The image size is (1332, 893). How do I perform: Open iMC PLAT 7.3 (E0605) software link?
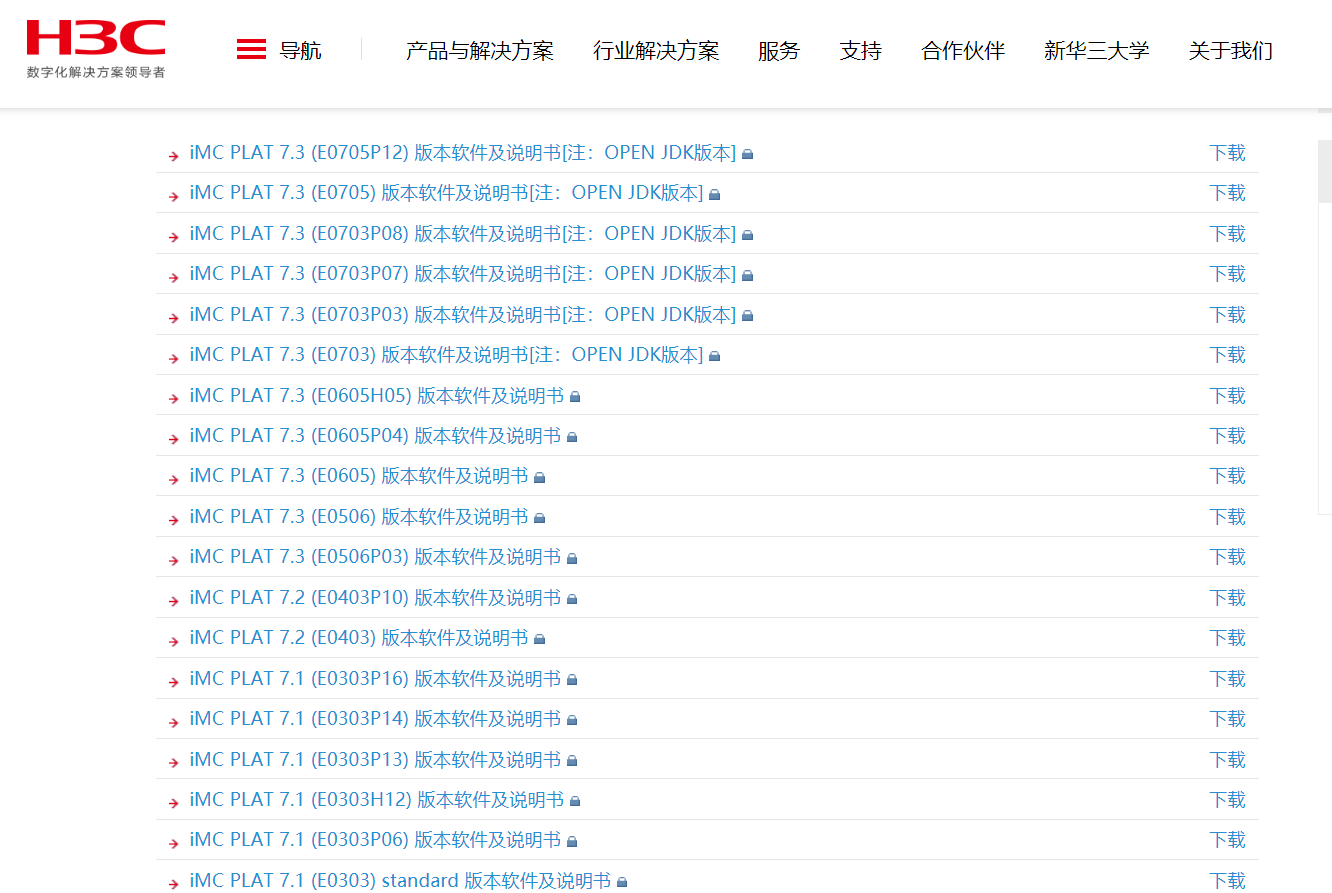(x=359, y=476)
